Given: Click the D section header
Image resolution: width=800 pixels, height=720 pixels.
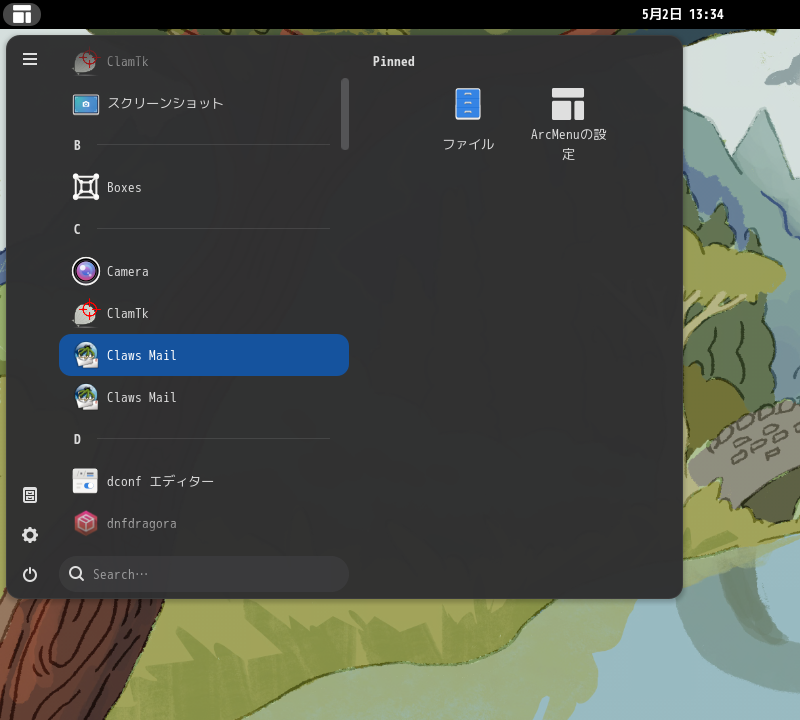Looking at the screenshot, I should coord(77,439).
